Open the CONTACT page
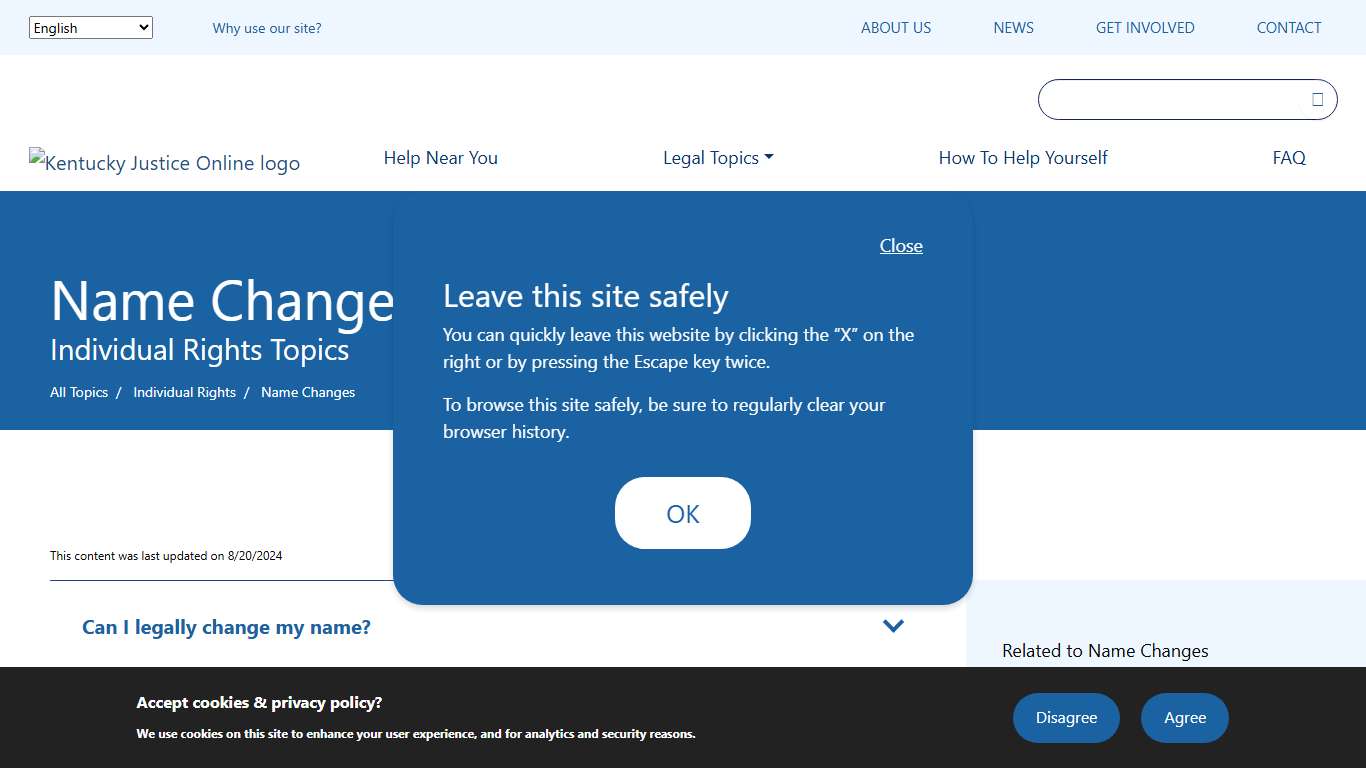Viewport: 1366px width, 768px height. pos(1288,27)
